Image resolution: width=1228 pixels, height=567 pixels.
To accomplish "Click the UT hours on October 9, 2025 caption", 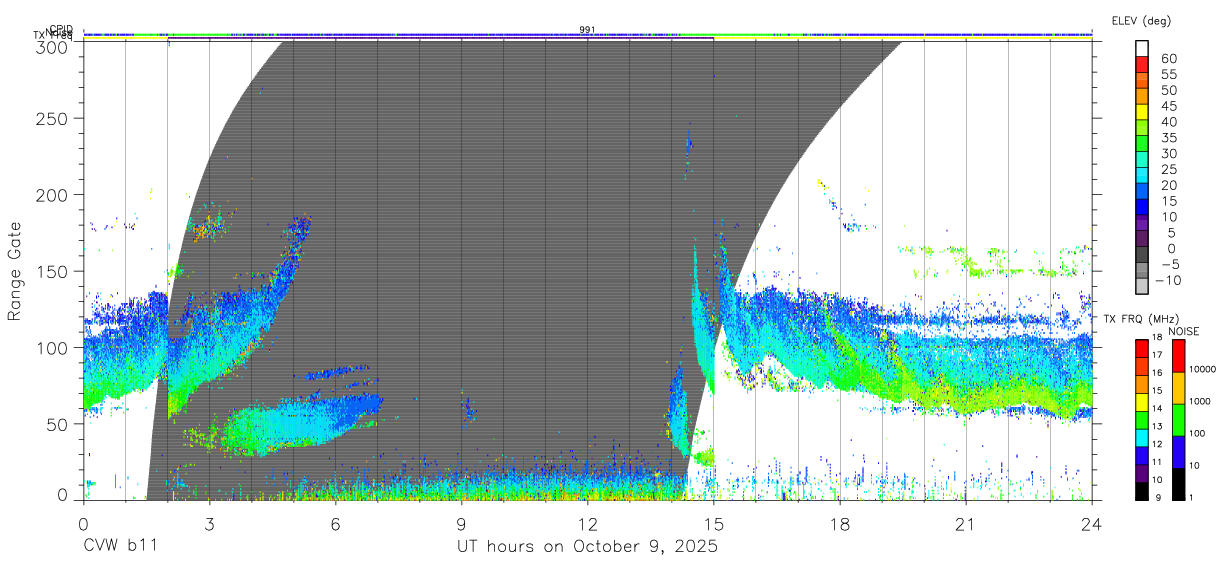I will click(588, 547).
